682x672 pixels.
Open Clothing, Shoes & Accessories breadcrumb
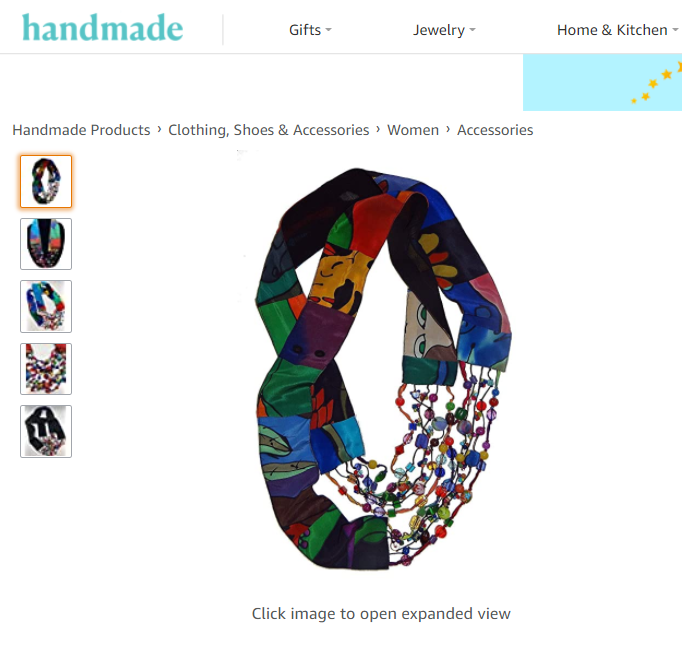coord(269,130)
